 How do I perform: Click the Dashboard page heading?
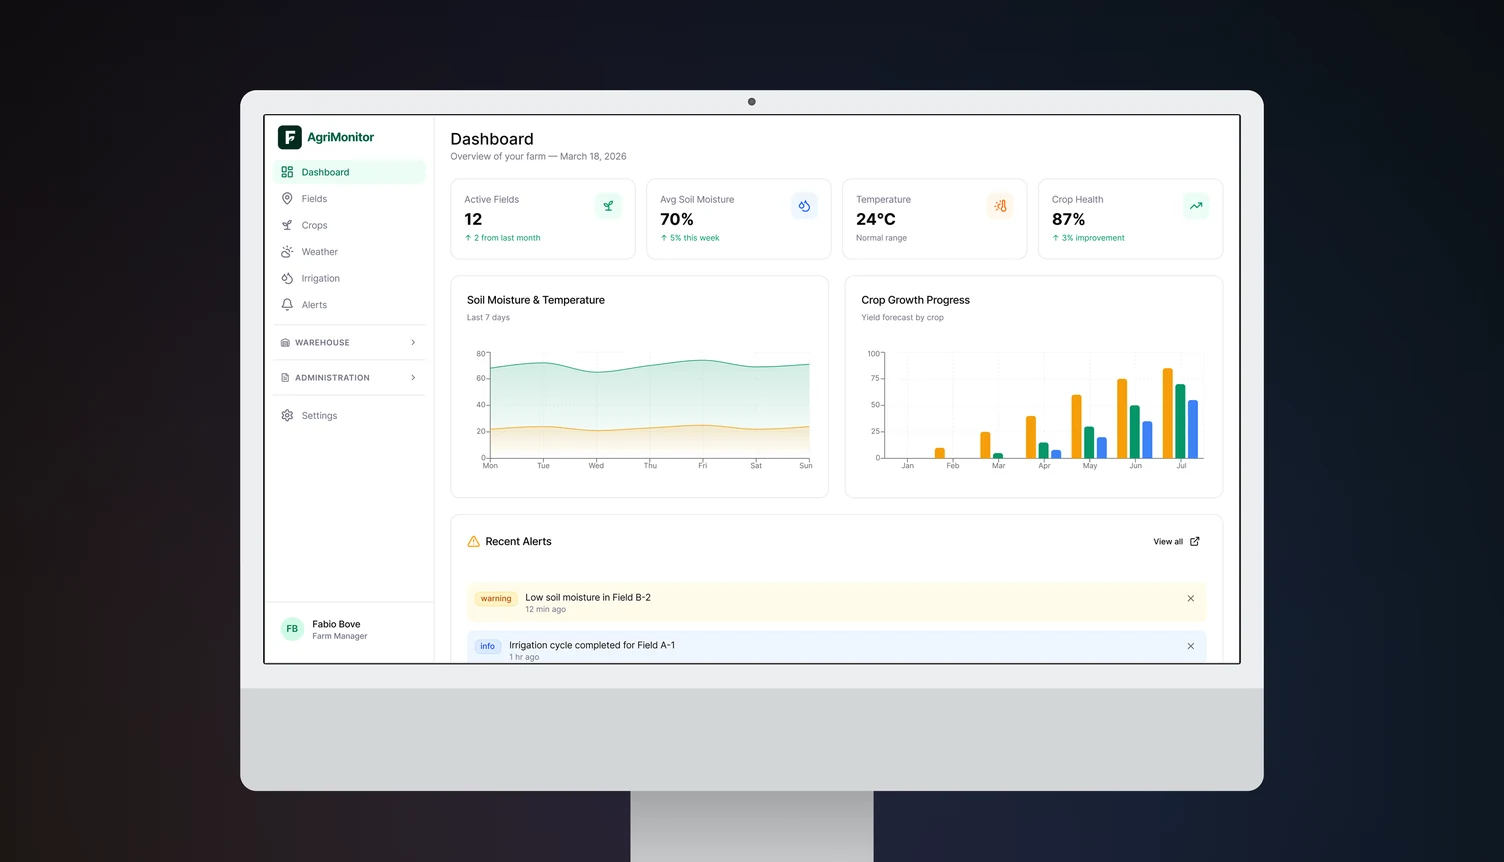(x=492, y=139)
